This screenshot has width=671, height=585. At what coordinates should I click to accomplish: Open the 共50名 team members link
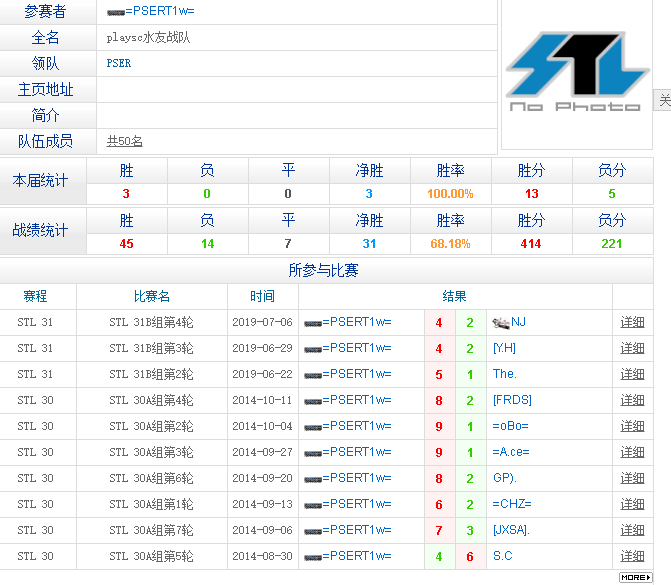(x=125, y=141)
